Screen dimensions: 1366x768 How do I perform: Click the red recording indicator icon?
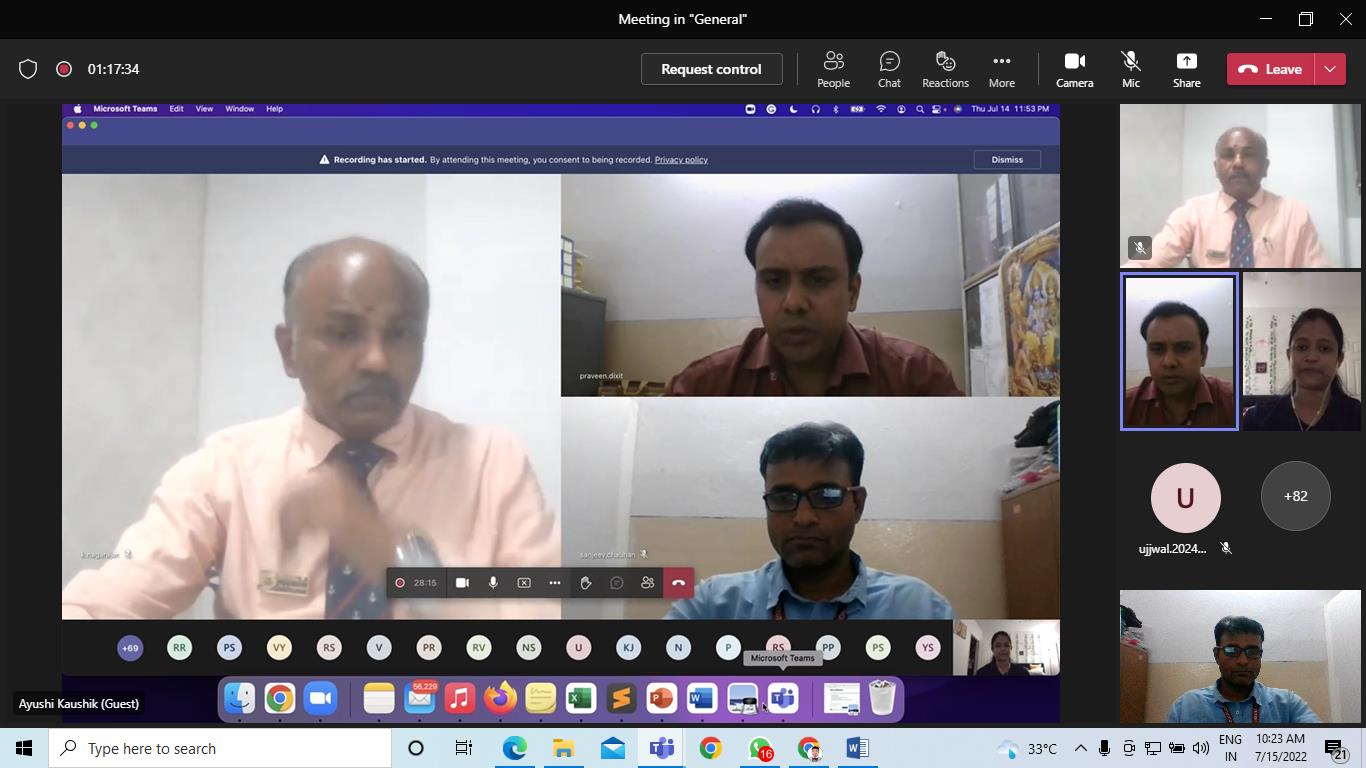coord(64,69)
